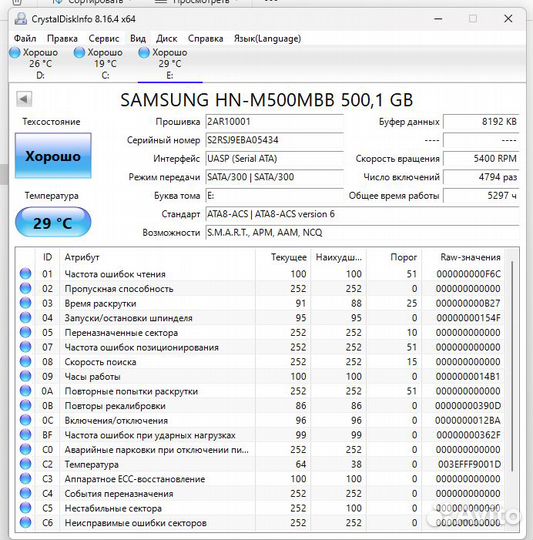Select the E: disk status orb
The width and height of the screenshot is (533, 540).
click(x=144, y=53)
